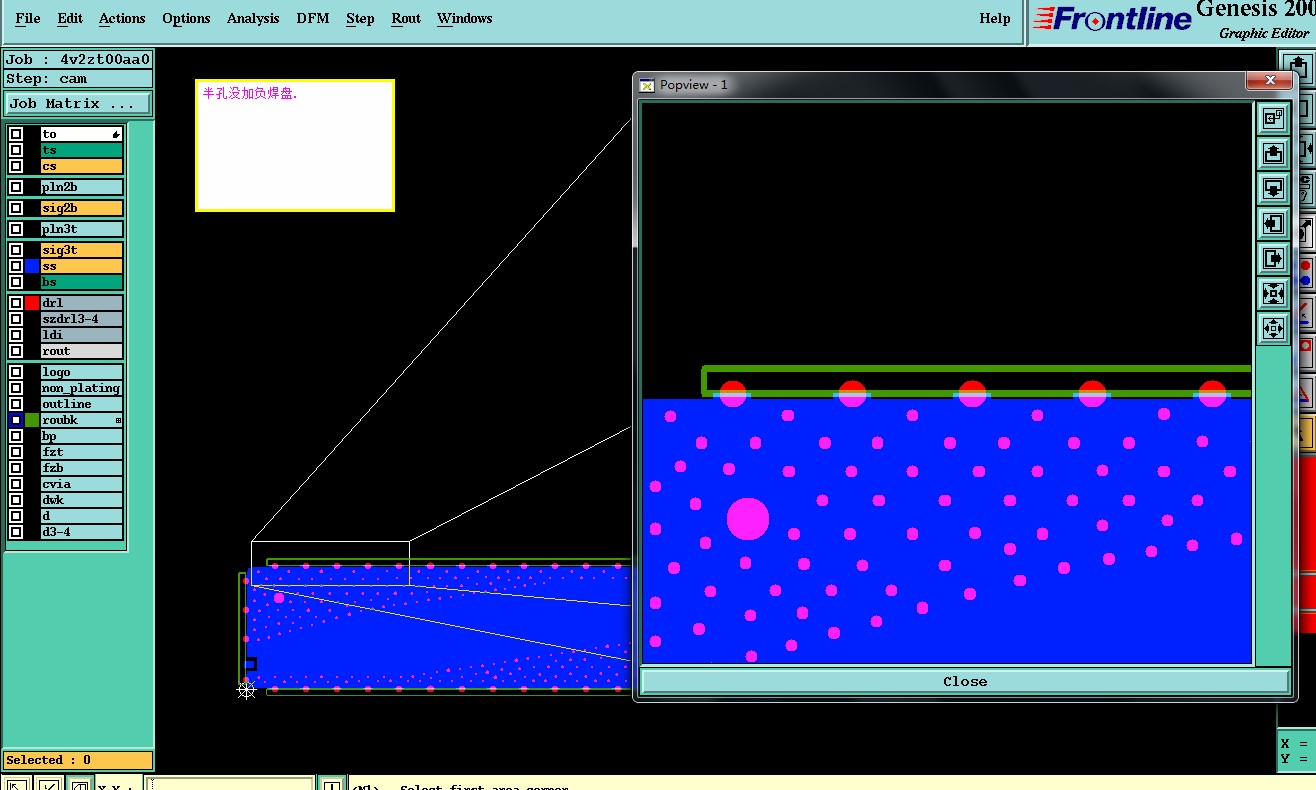The image size is (1316, 790).
Task: Click the white zoom rectangle on main canvas
Action: coord(330,563)
